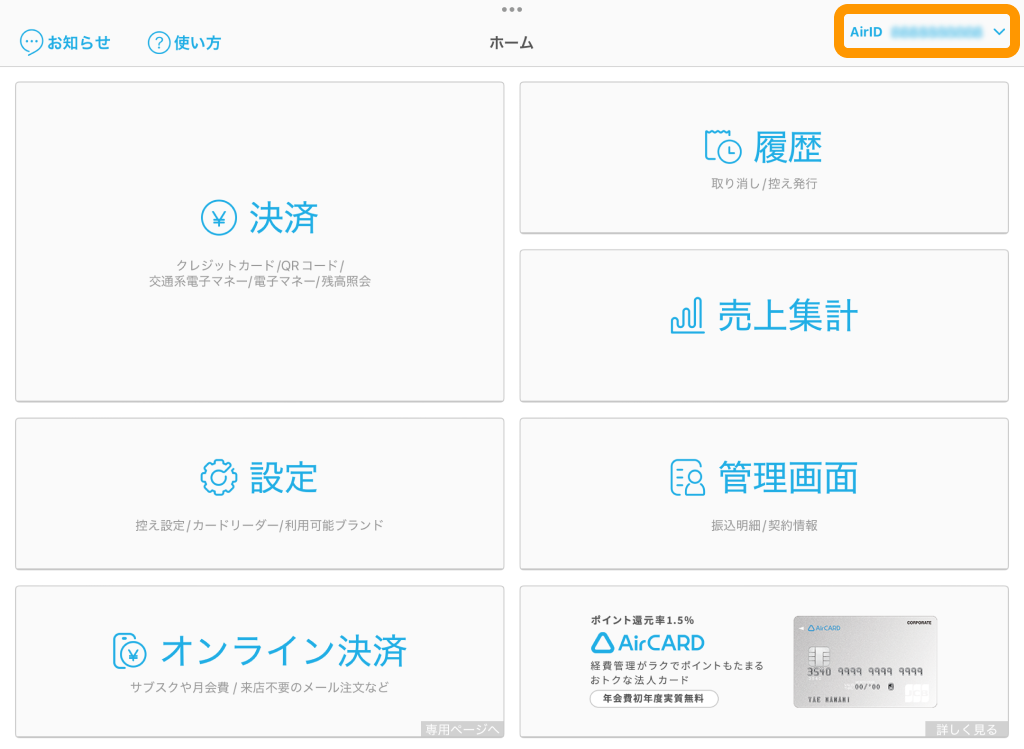The image size is (1024, 749).
Task: Click the silver AirCARD credit card image
Action: tap(865, 661)
